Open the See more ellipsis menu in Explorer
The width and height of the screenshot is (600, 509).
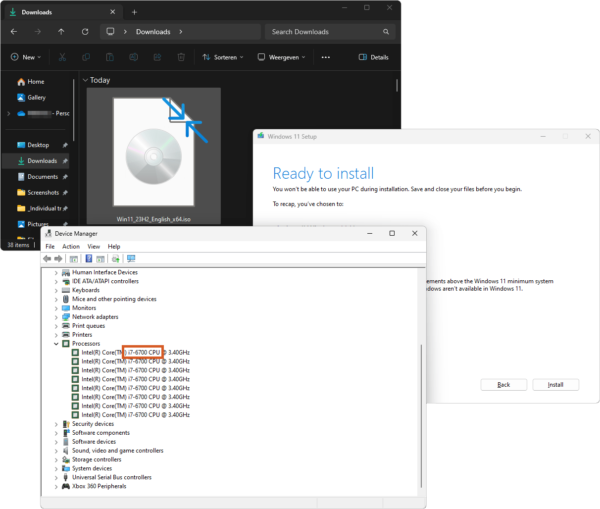(x=326, y=57)
